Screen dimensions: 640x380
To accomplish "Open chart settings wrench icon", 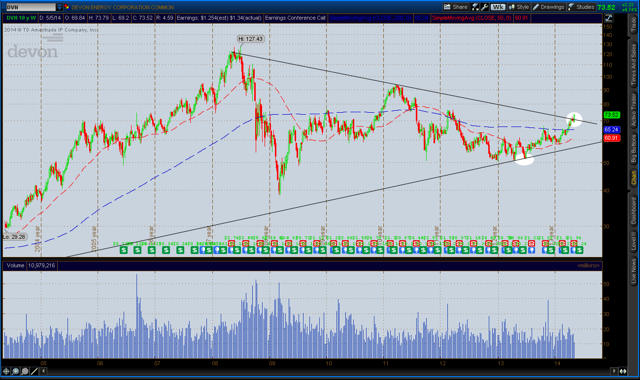I will [484, 7].
